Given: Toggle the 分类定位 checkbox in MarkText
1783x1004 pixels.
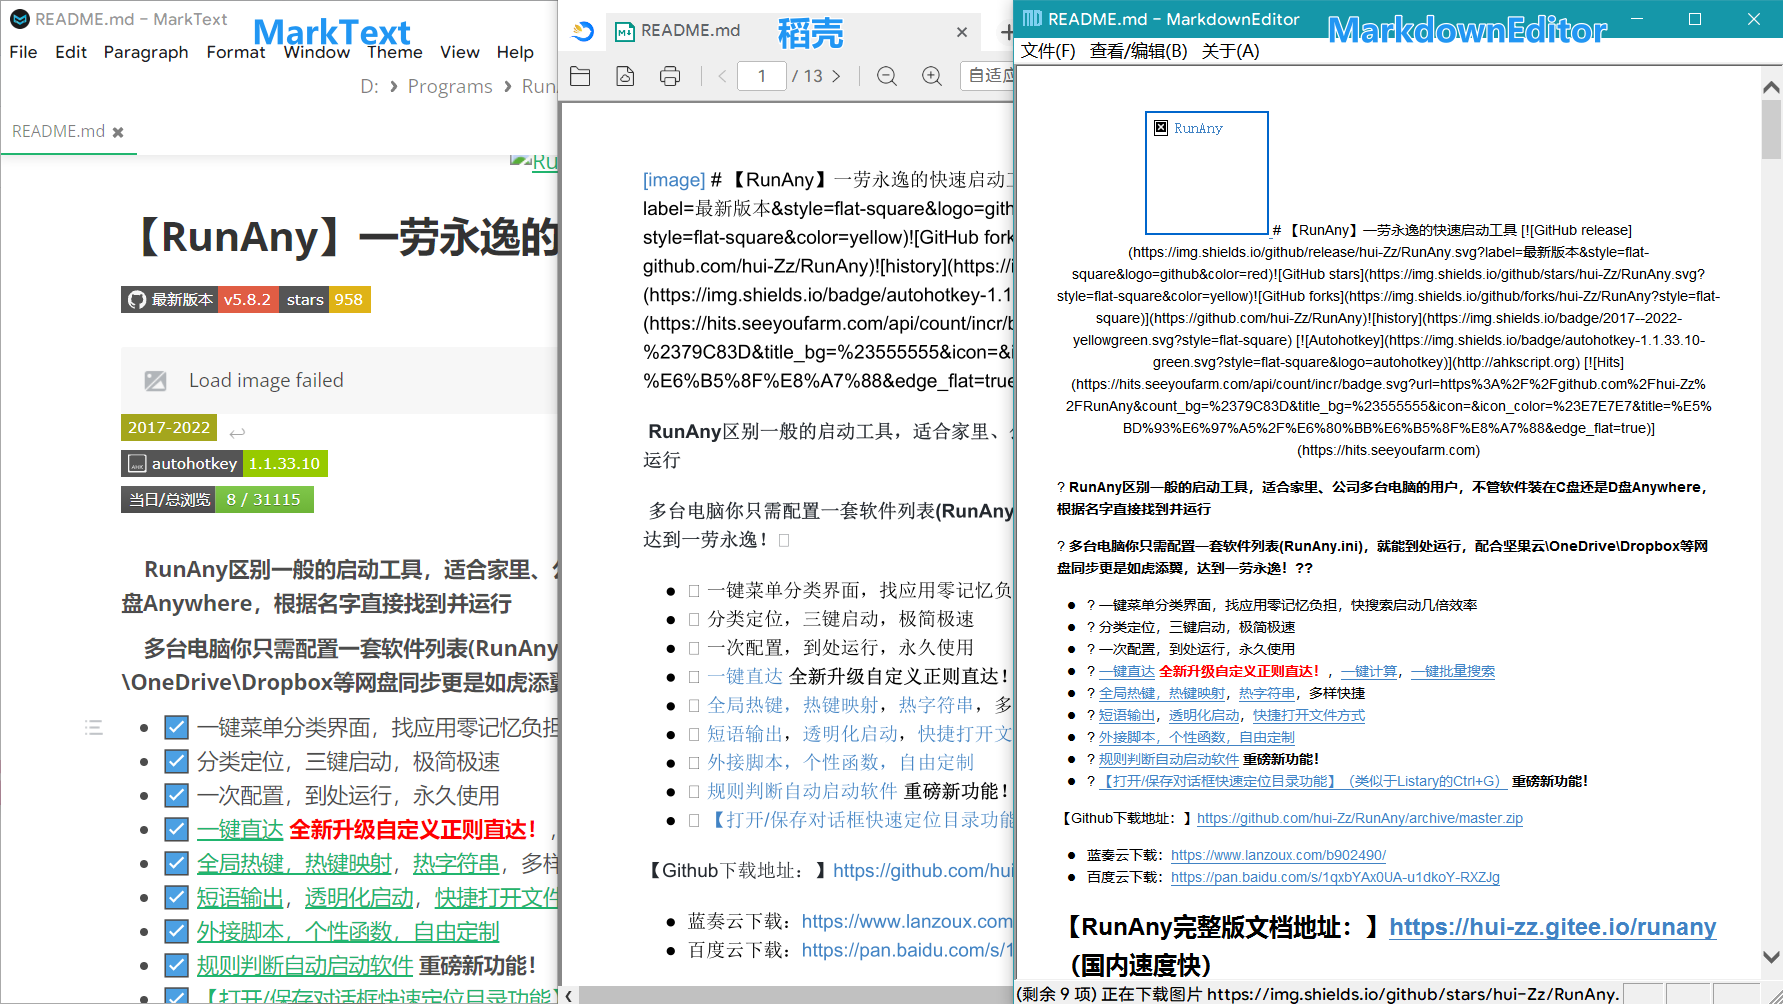Looking at the screenshot, I should pyautogui.click(x=176, y=762).
